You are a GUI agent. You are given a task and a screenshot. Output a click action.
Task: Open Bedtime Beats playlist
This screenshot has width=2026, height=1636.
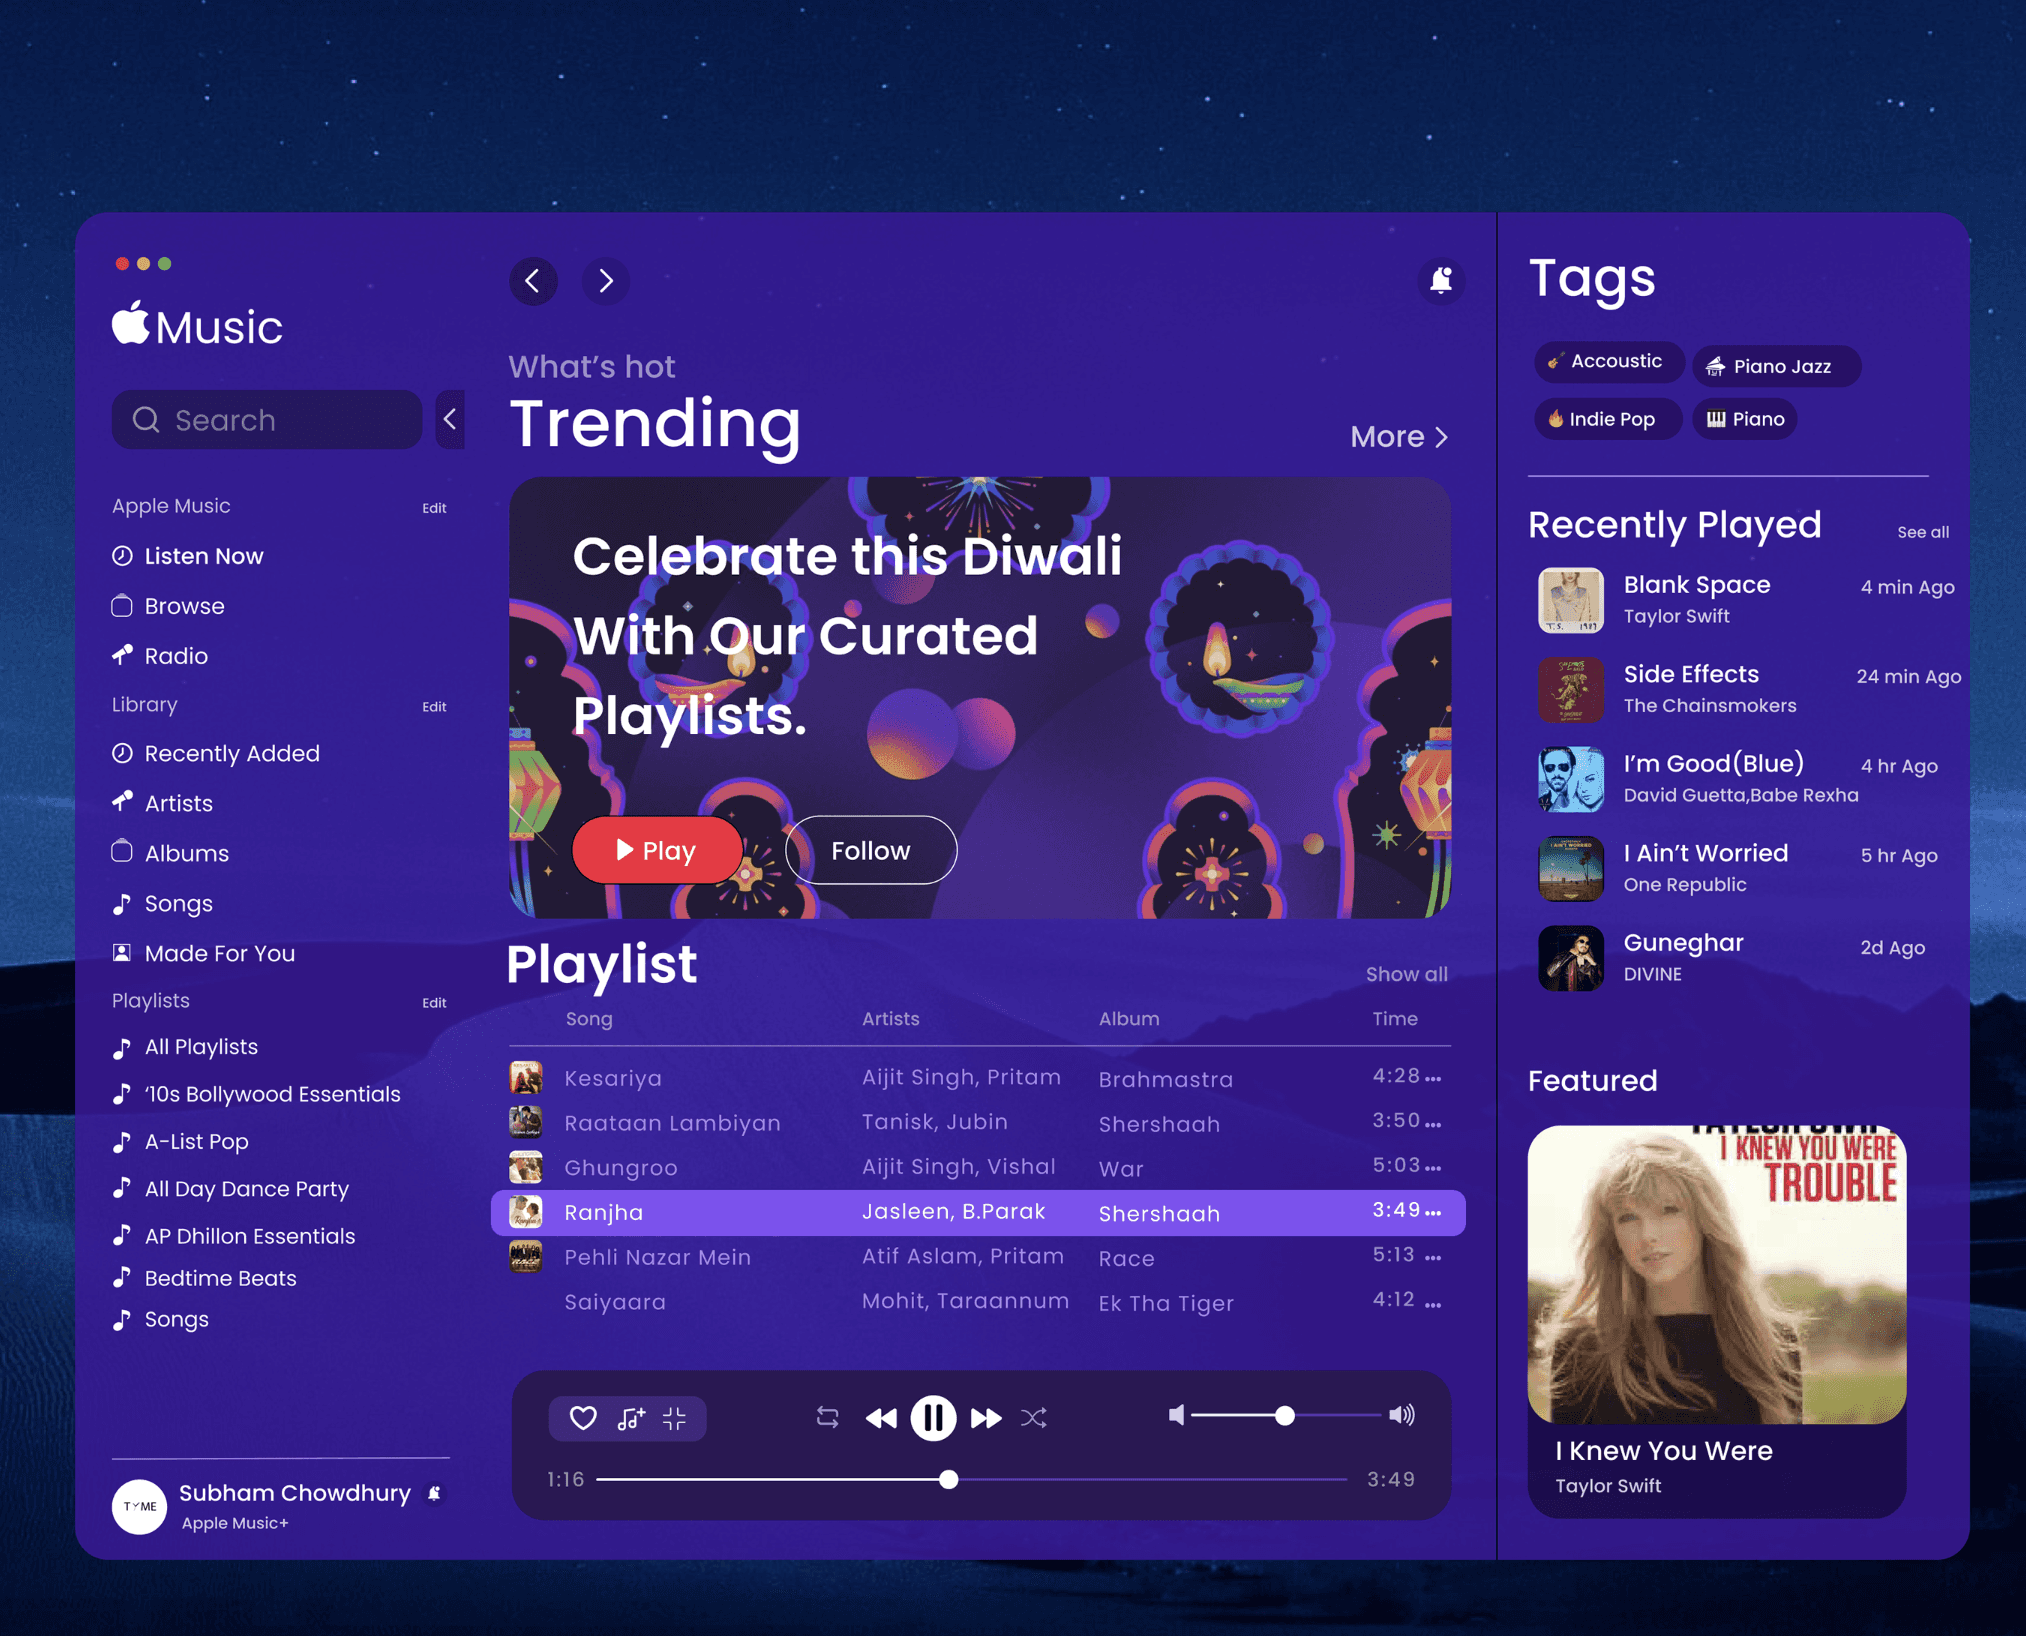point(205,1278)
